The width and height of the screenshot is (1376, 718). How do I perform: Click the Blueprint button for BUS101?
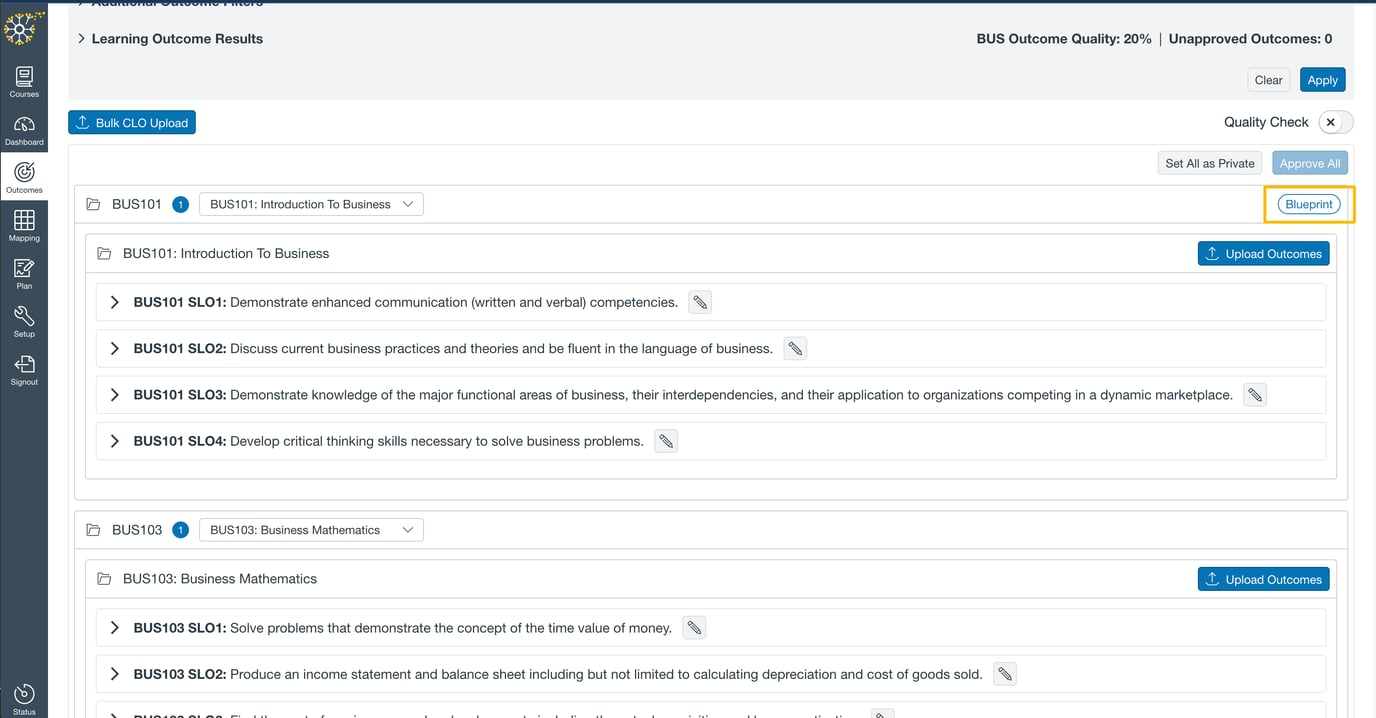point(1308,203)
